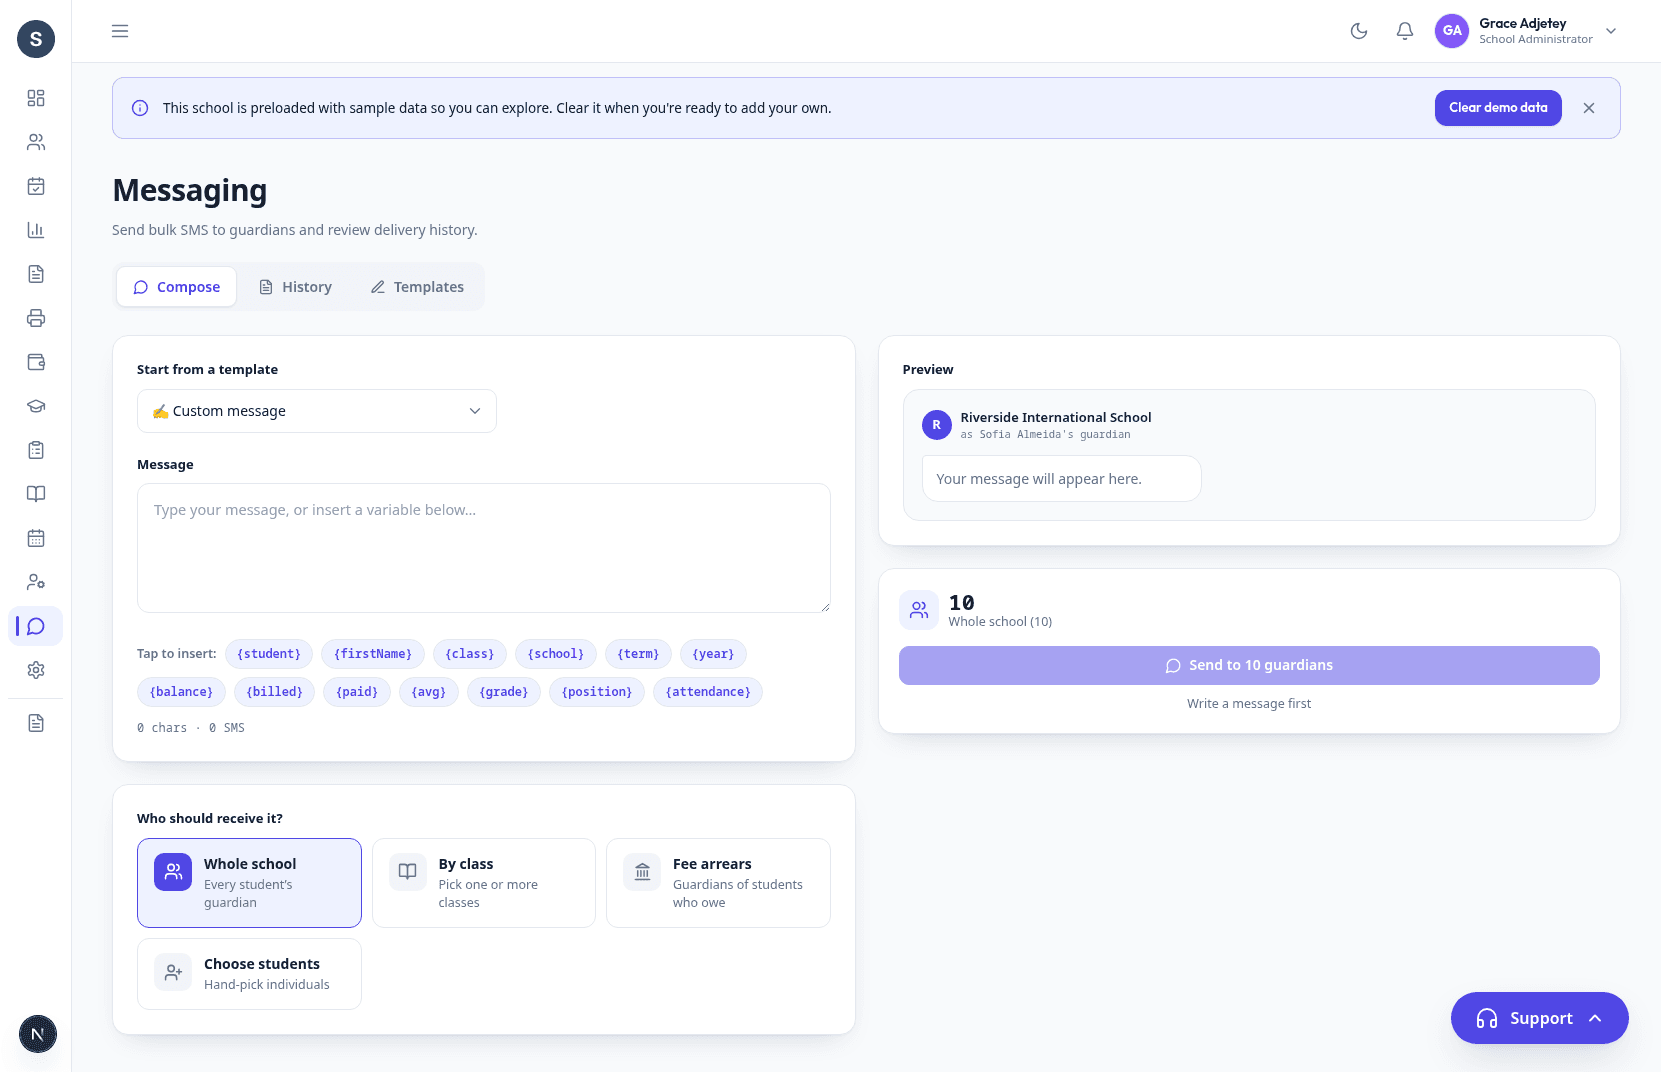
Task: Click the Clear demo data button
Action: pos(1498,108)
